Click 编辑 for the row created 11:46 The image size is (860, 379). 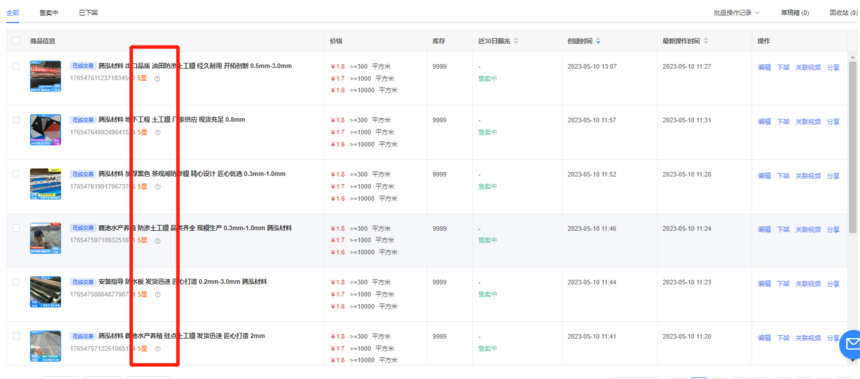click(764, 230)
